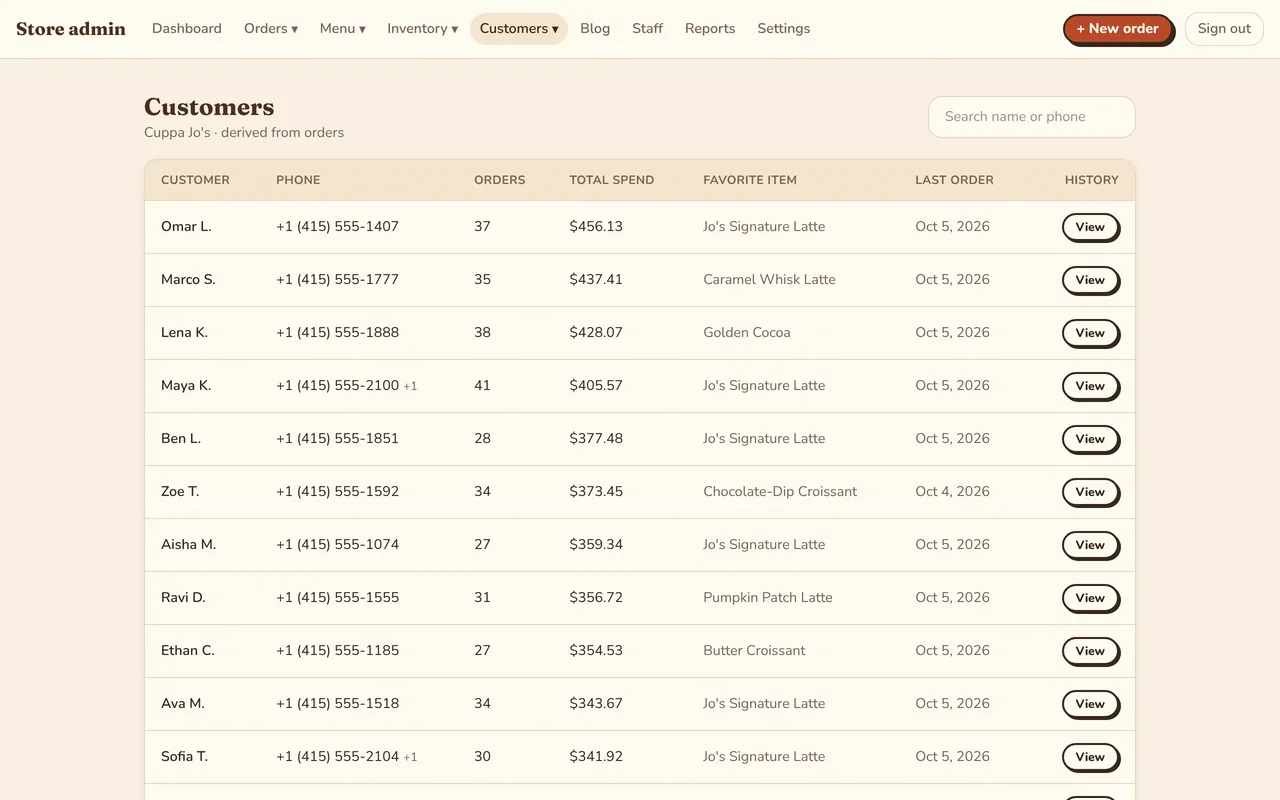View history for Zoe T.
Viewport: 1280px width, 800px height.
tap(1090, 492)
